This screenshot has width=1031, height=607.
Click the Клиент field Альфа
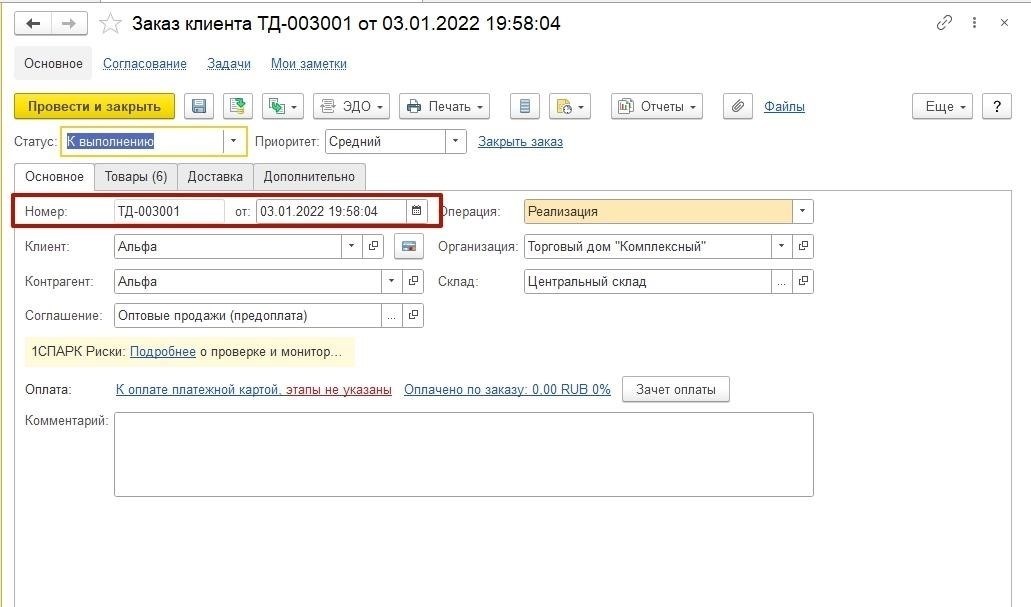(228, 247)
